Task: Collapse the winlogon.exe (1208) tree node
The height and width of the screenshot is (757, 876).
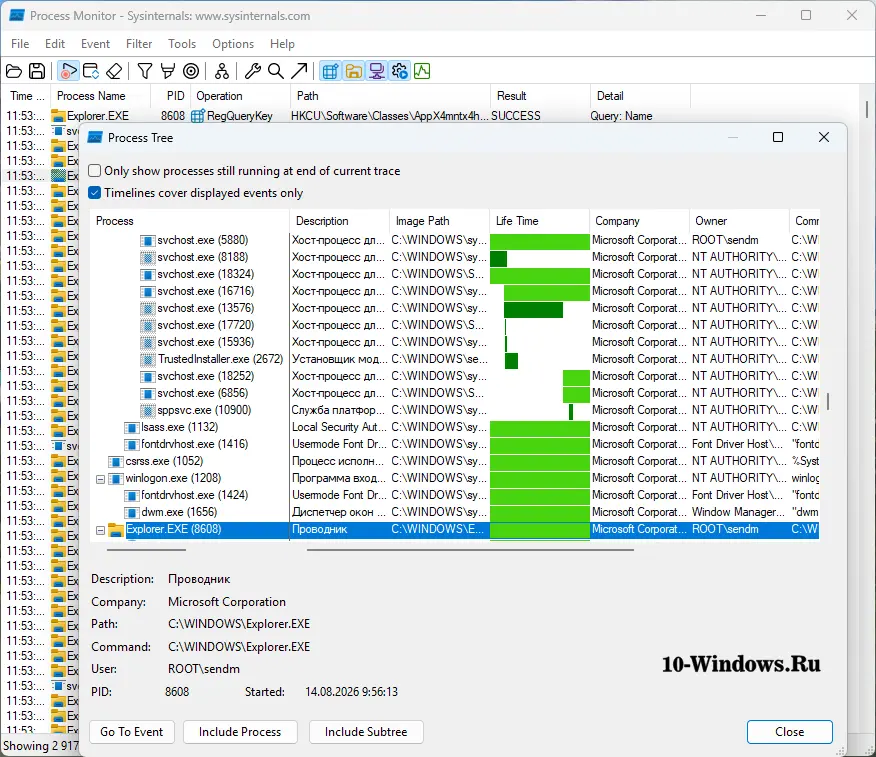Action: click(101, 479)
